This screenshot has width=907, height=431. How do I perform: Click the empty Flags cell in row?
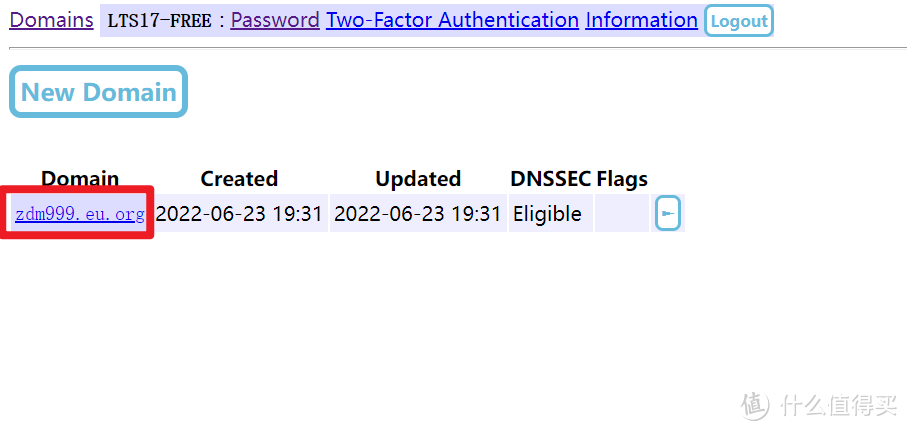point(622,213)
